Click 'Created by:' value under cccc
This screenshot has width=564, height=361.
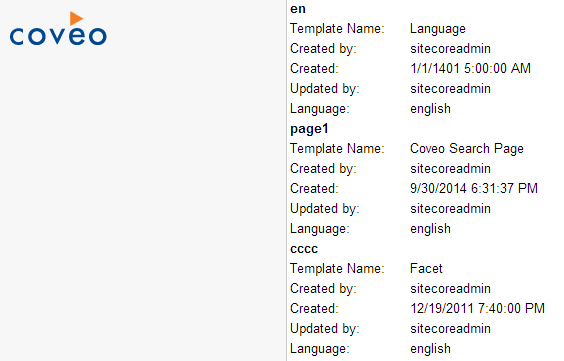coord(450,289)
